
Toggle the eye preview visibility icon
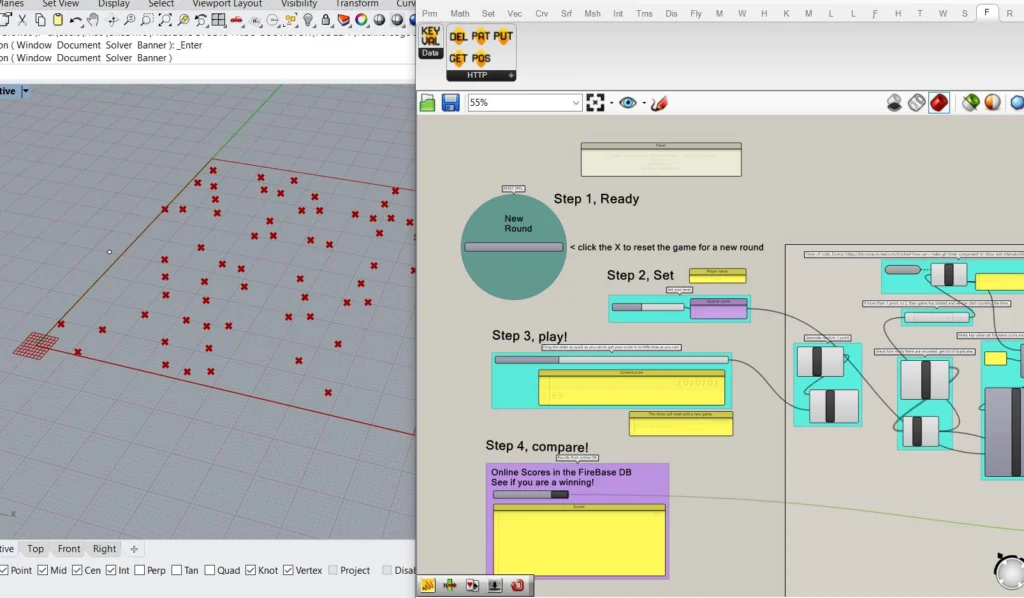click(628, 102)
